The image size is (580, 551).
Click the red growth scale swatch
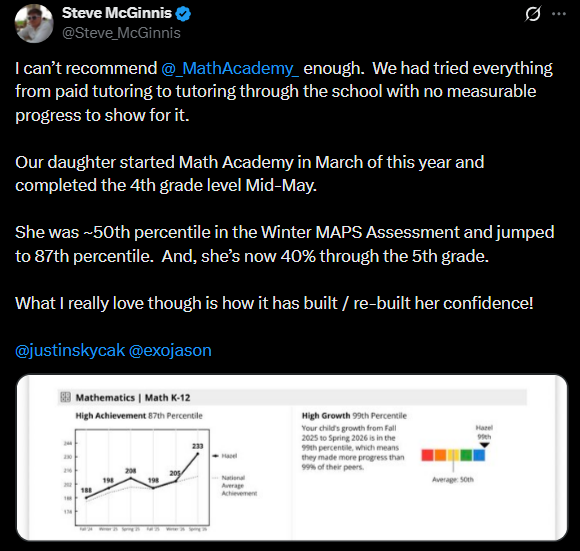point(427,455)
